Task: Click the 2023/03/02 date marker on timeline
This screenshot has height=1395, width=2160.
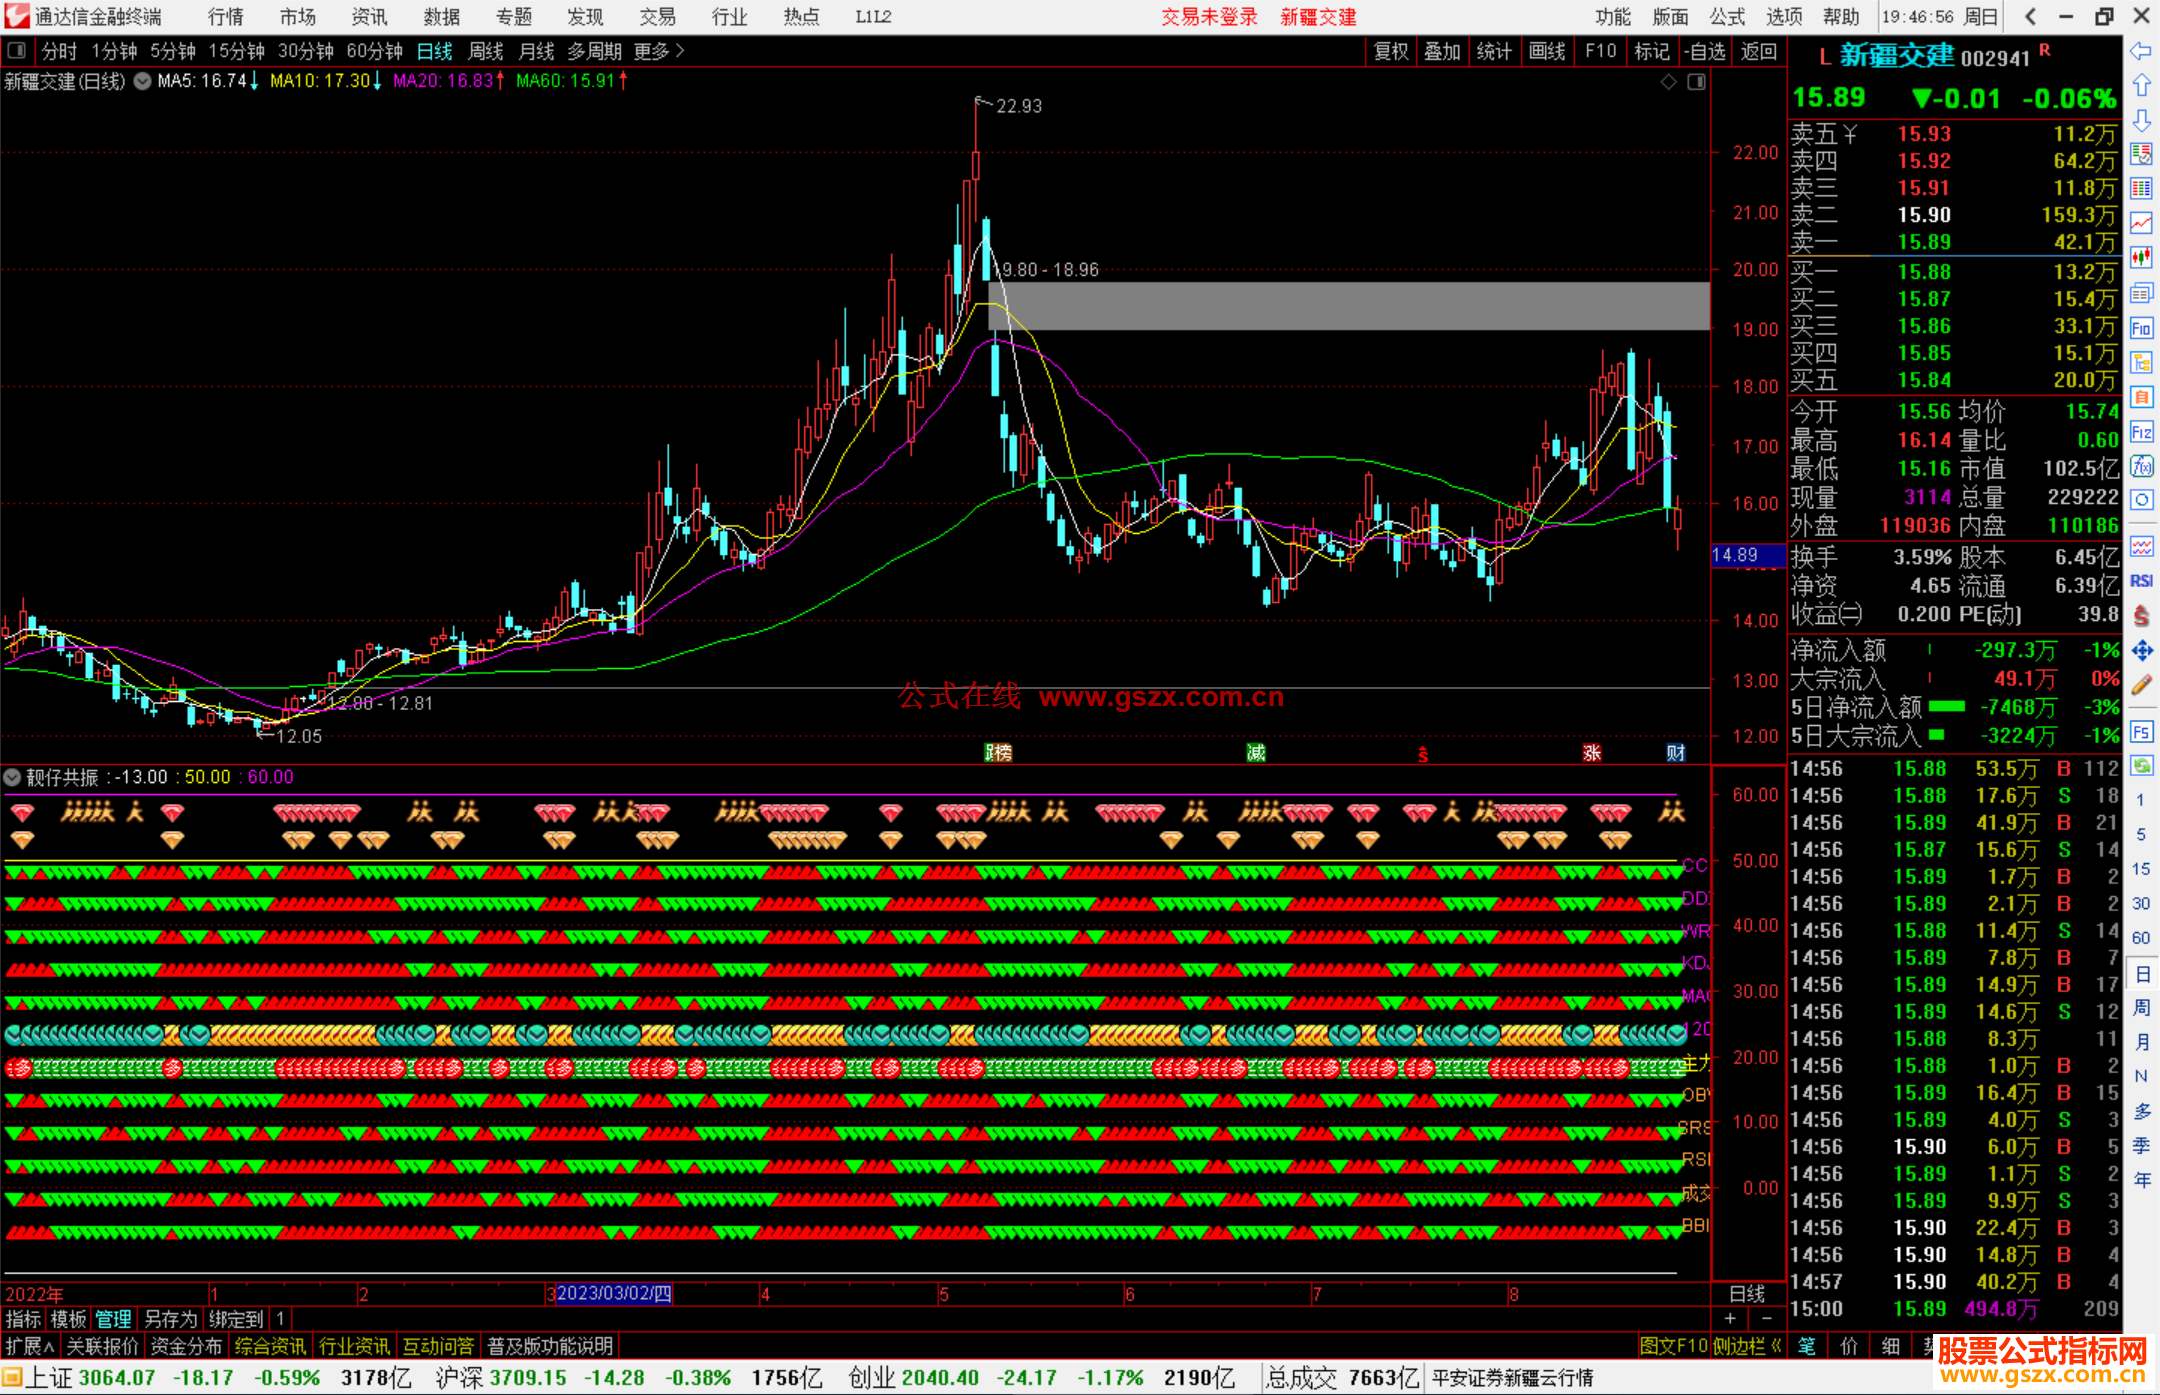Action: tap(613, 1293)
